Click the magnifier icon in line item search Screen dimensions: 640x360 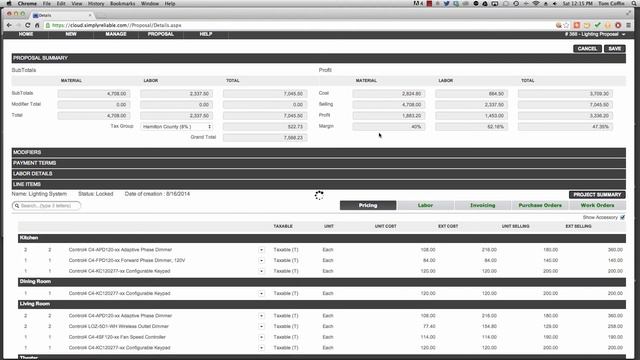17,206
